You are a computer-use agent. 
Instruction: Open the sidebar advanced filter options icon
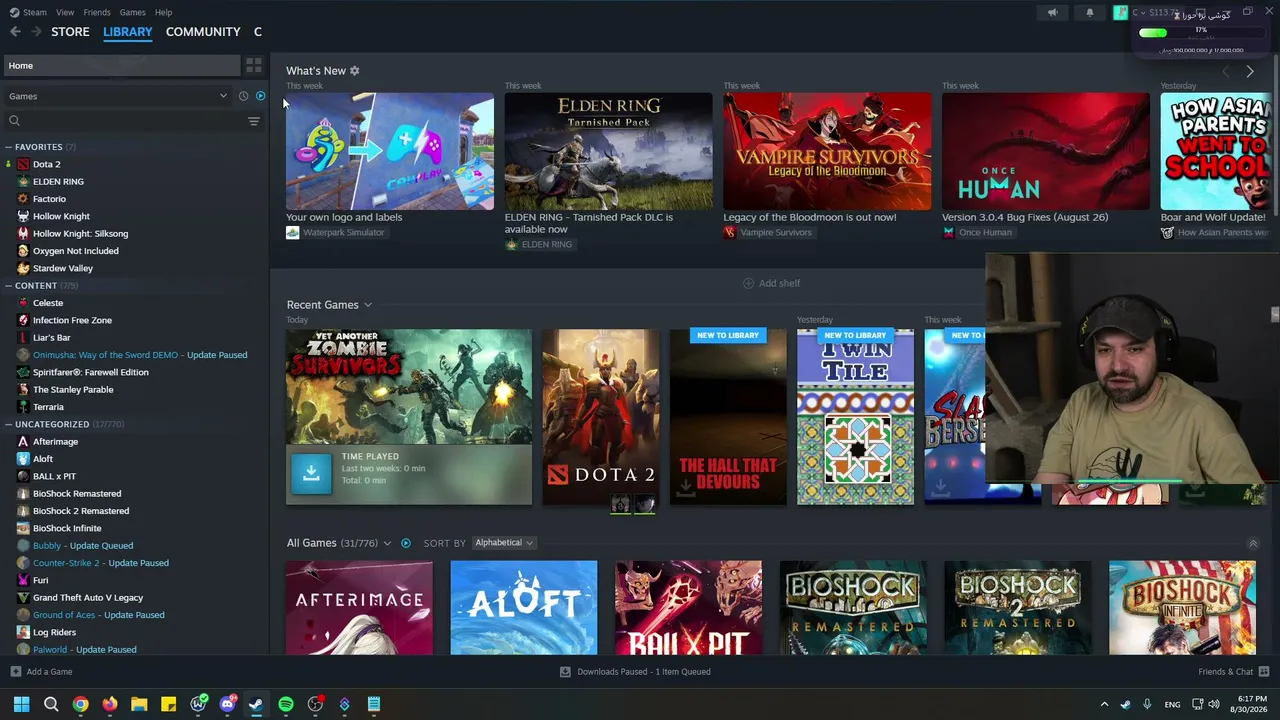254,121
